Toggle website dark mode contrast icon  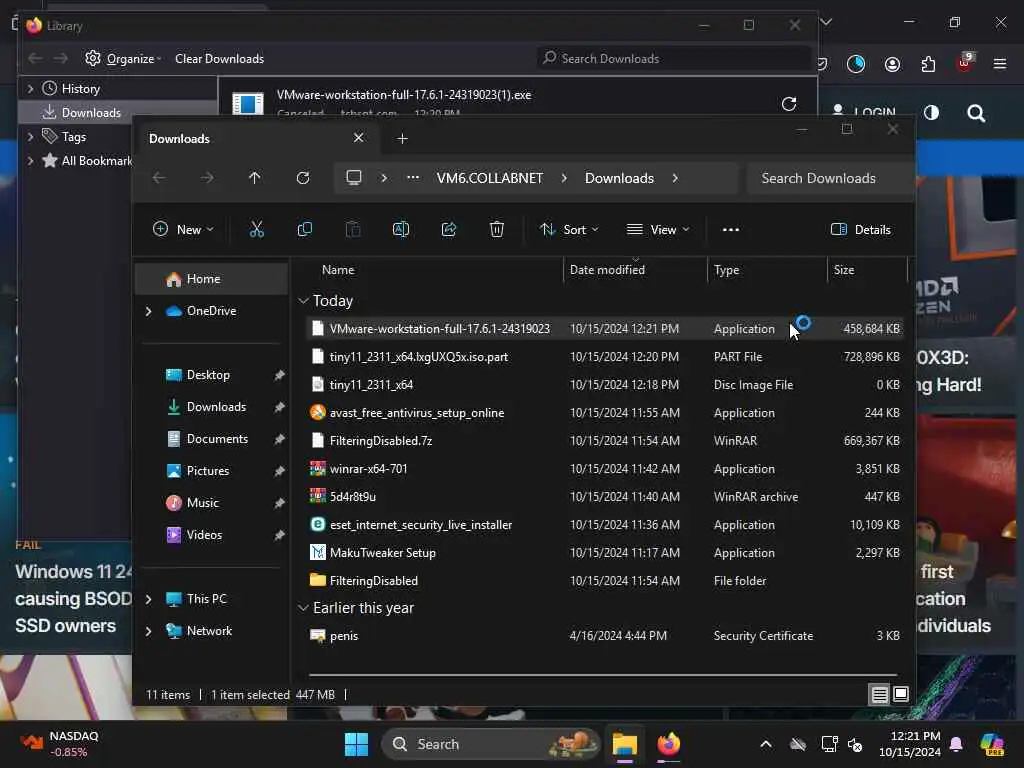click(931, 113)
